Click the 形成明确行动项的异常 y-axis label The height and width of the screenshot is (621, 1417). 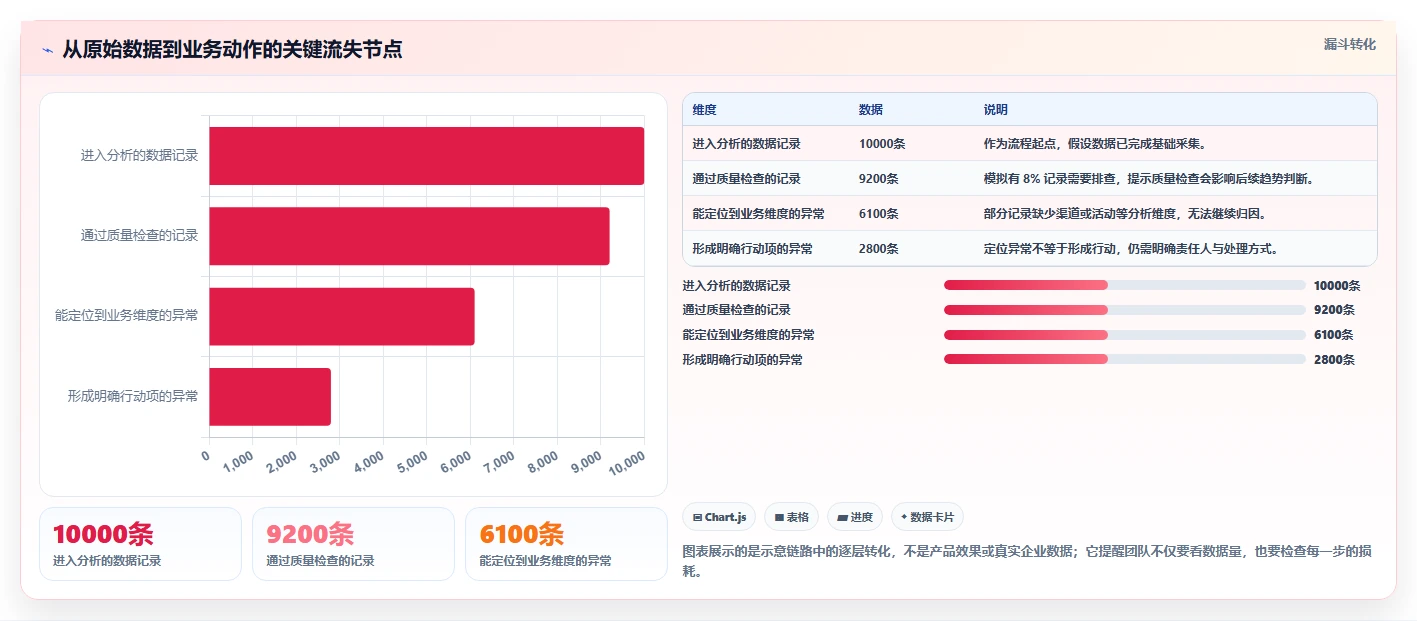132,396
